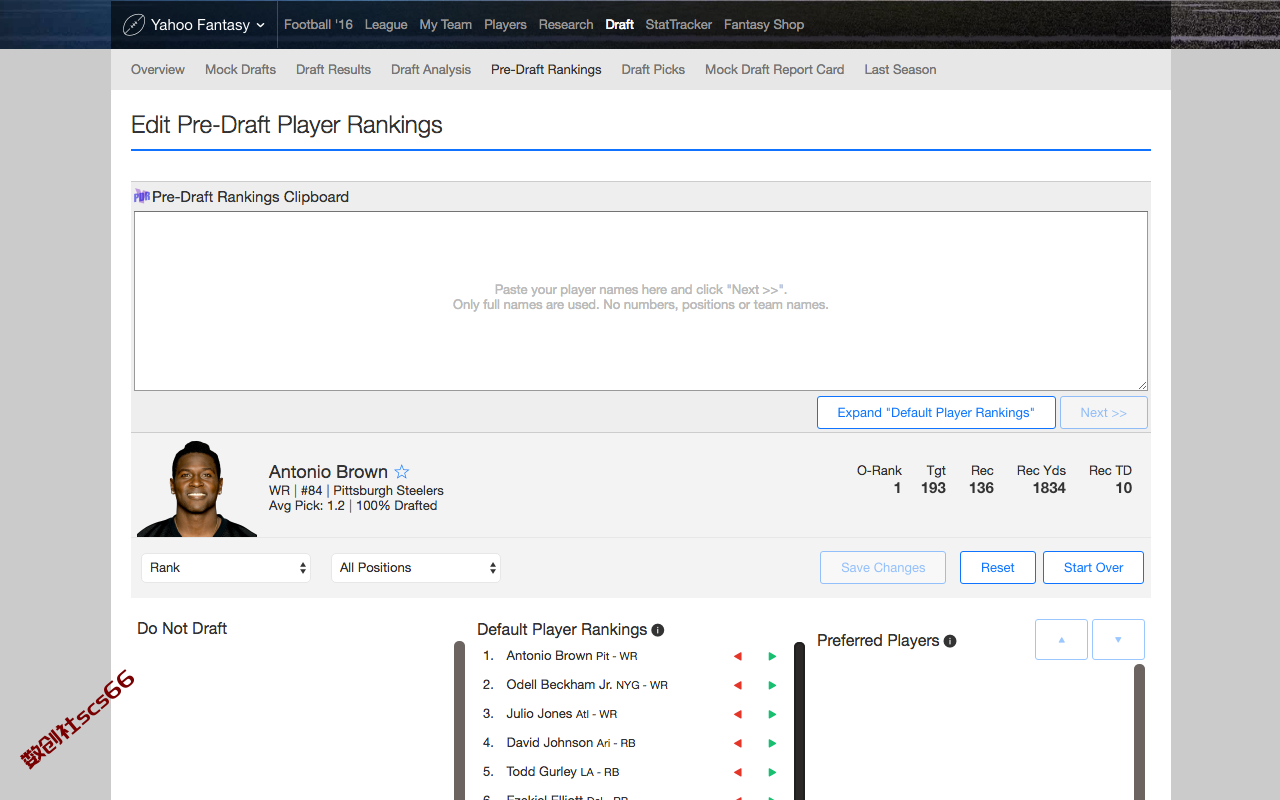The height and width of the screenshot is (800, 1280).
Task: Click the Rec Yds value 1834
Action: pos(1049,488)
